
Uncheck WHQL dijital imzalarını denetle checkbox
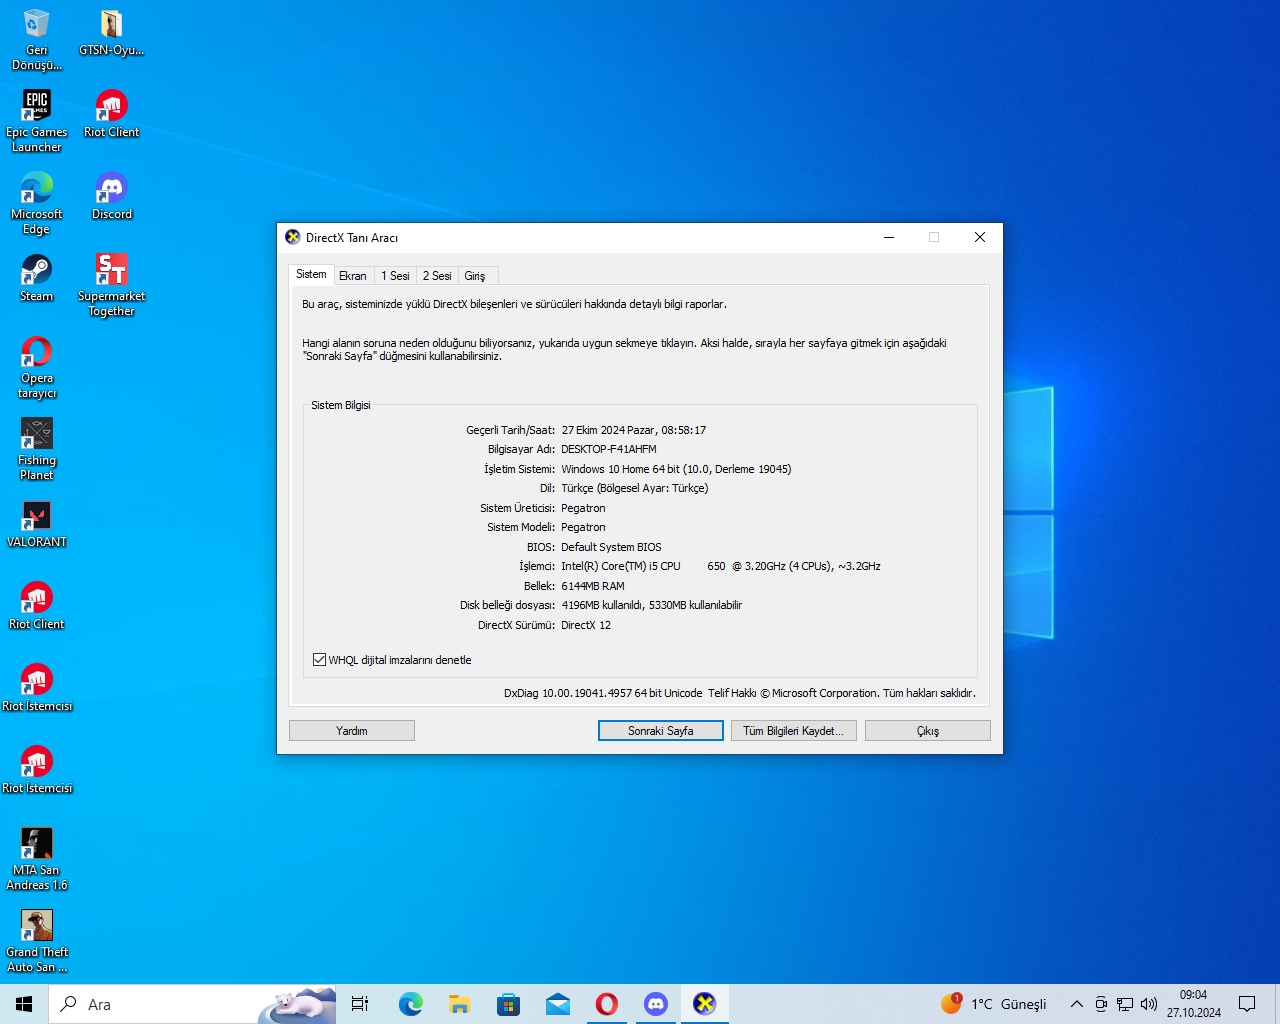(320, 660)
